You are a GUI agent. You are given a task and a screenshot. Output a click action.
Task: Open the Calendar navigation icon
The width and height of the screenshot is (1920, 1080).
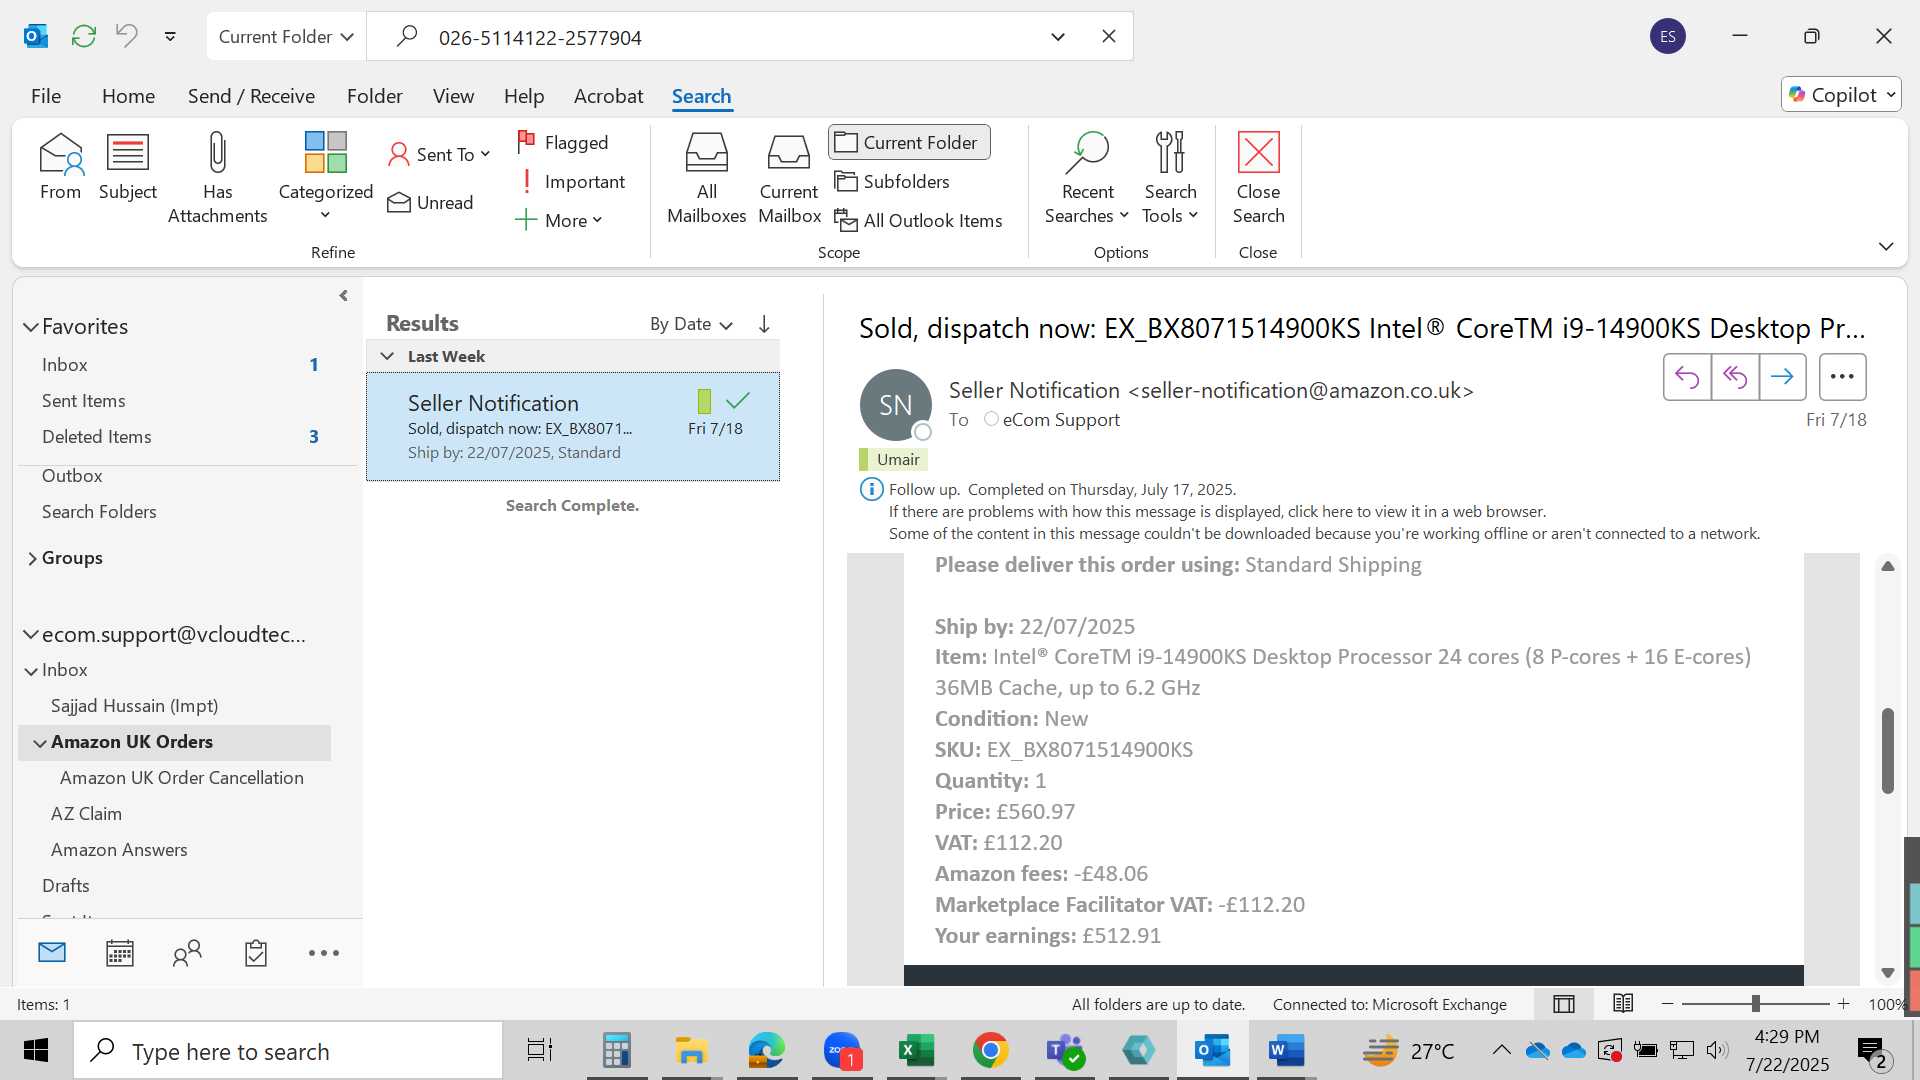[120, 953]
